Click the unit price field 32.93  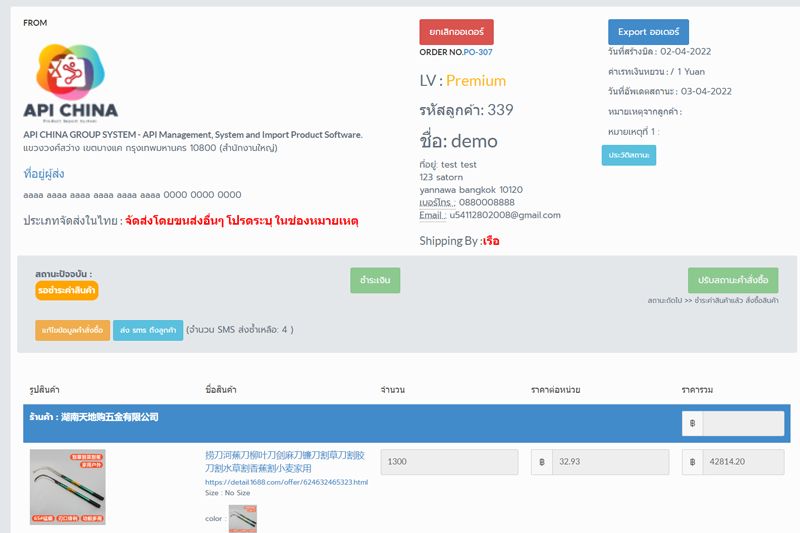pyautogui.click(x=610, y=462)
